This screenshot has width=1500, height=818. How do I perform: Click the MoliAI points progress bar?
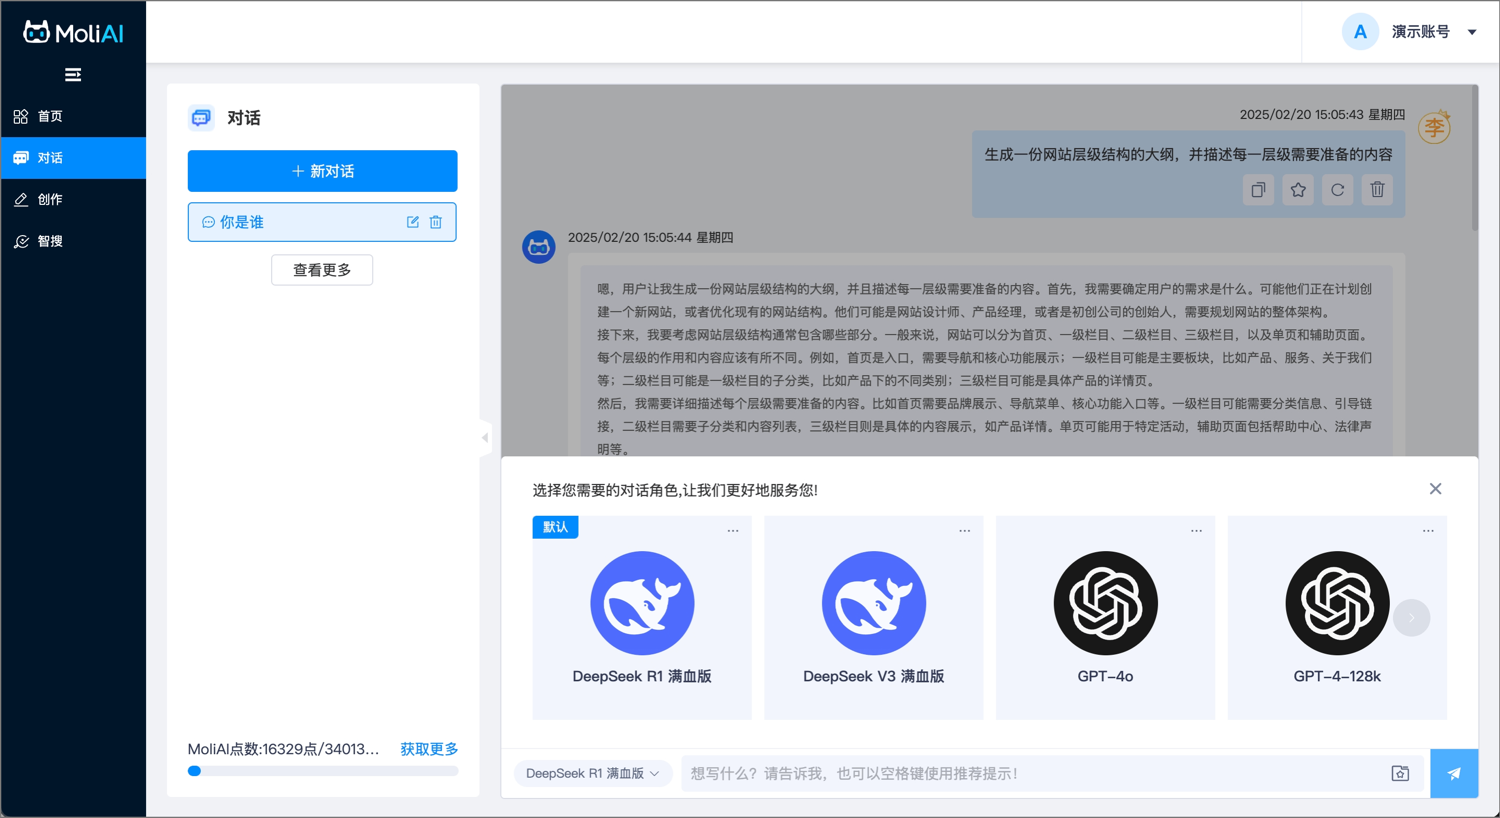click(322, 771)
